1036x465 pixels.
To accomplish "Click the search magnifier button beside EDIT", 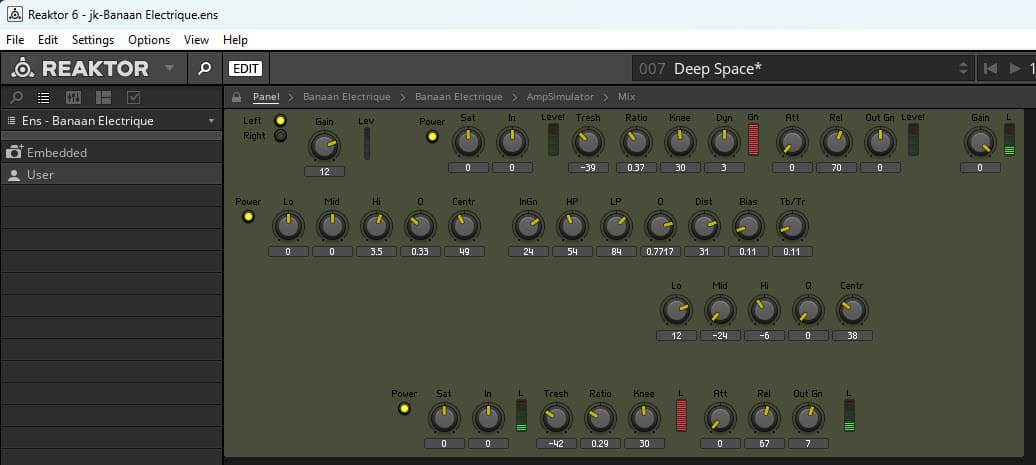I will click(205, 68).
